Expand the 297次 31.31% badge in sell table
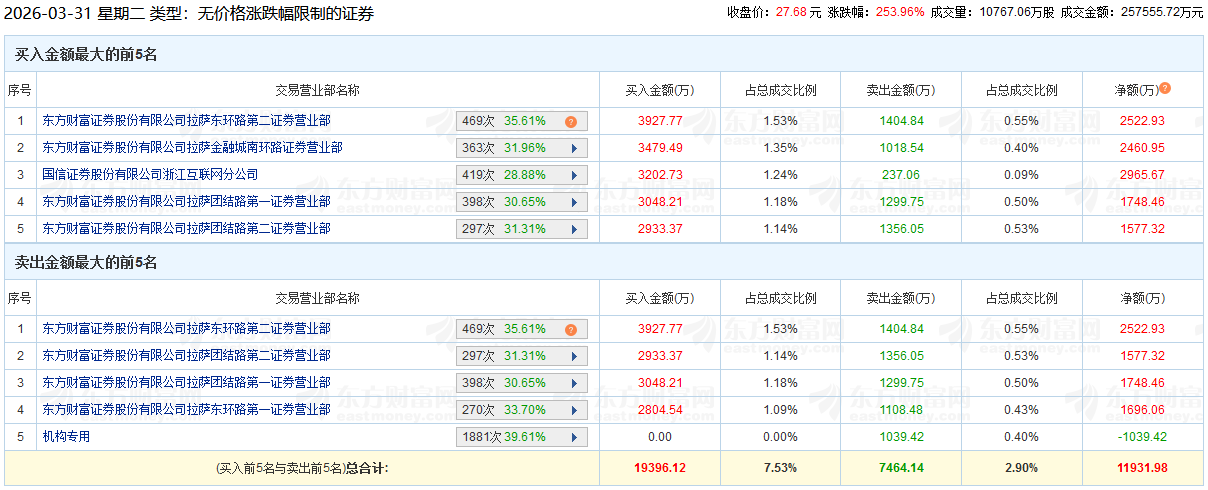 pyautogui.click(x=574, y=356)
